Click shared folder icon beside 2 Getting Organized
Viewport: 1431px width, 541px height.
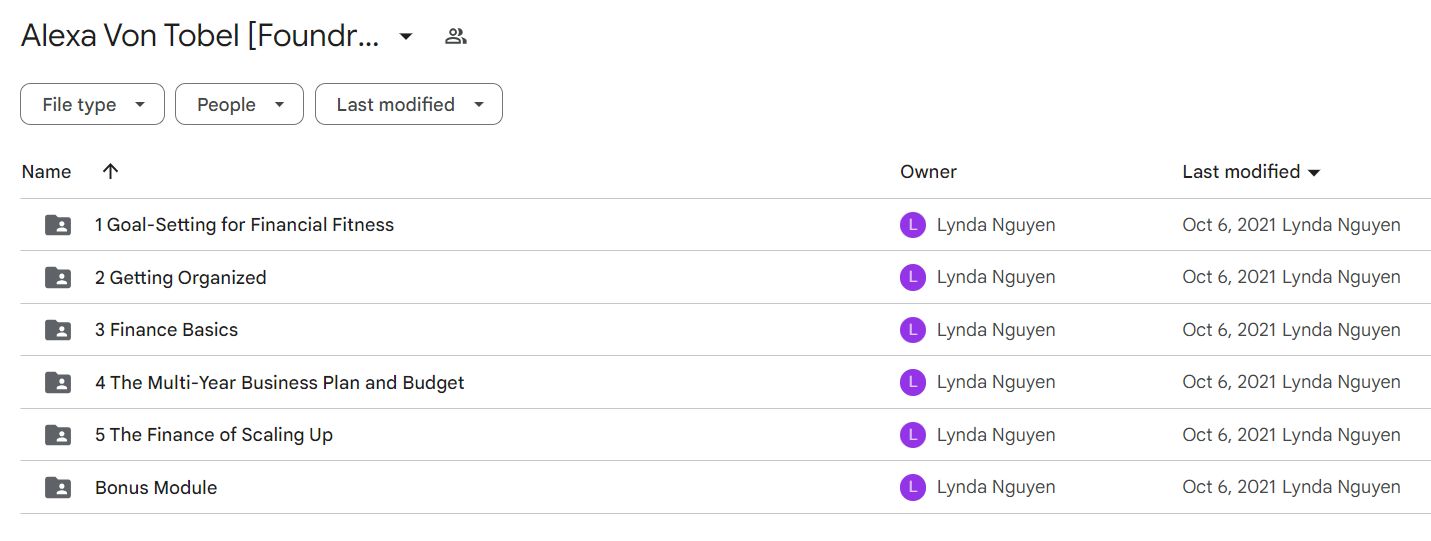click(x=58, y=278)
